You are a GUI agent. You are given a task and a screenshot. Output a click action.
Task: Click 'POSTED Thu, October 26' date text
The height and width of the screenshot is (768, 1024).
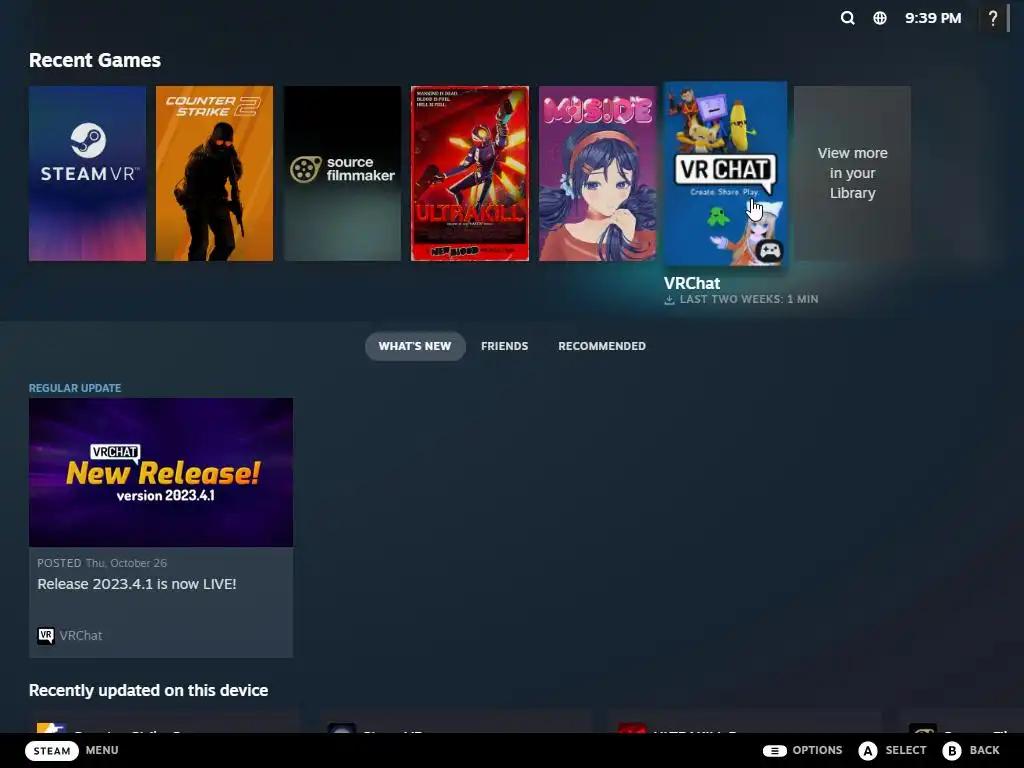point(102,563)
